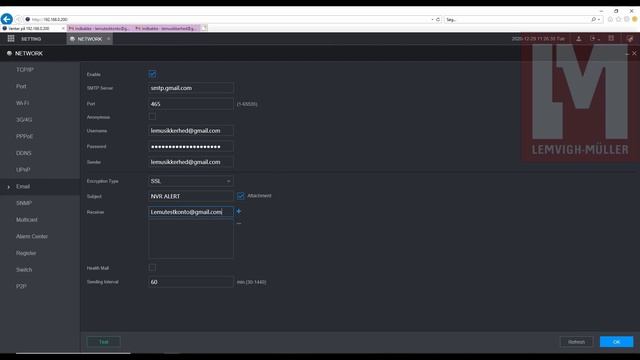The width and height of the screenshot is (640, 360).
Task: Select PPPoE in the sidebar
Action: (x=24, y=136)
